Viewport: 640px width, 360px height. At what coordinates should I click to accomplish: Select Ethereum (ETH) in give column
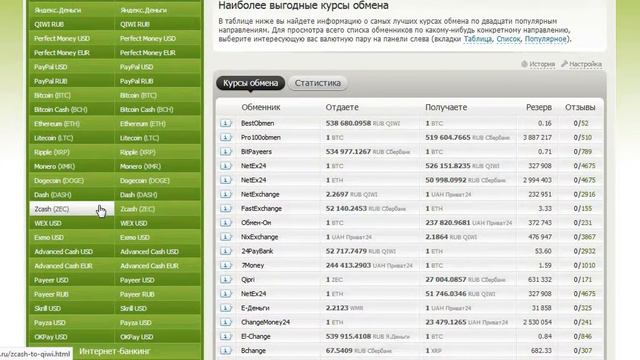[72, 124]
